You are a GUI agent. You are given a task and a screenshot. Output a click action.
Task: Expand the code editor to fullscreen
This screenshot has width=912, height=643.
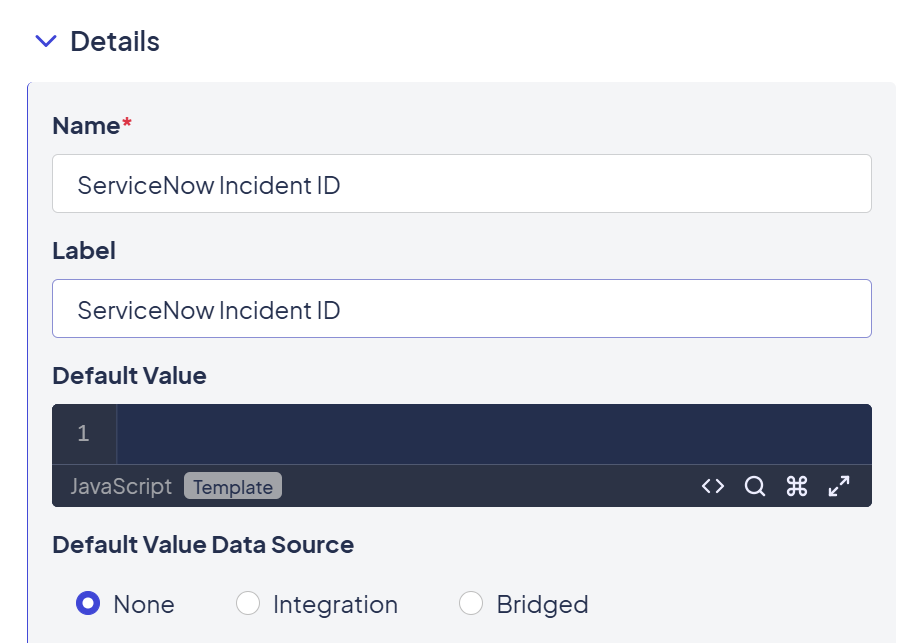(839, 486)
